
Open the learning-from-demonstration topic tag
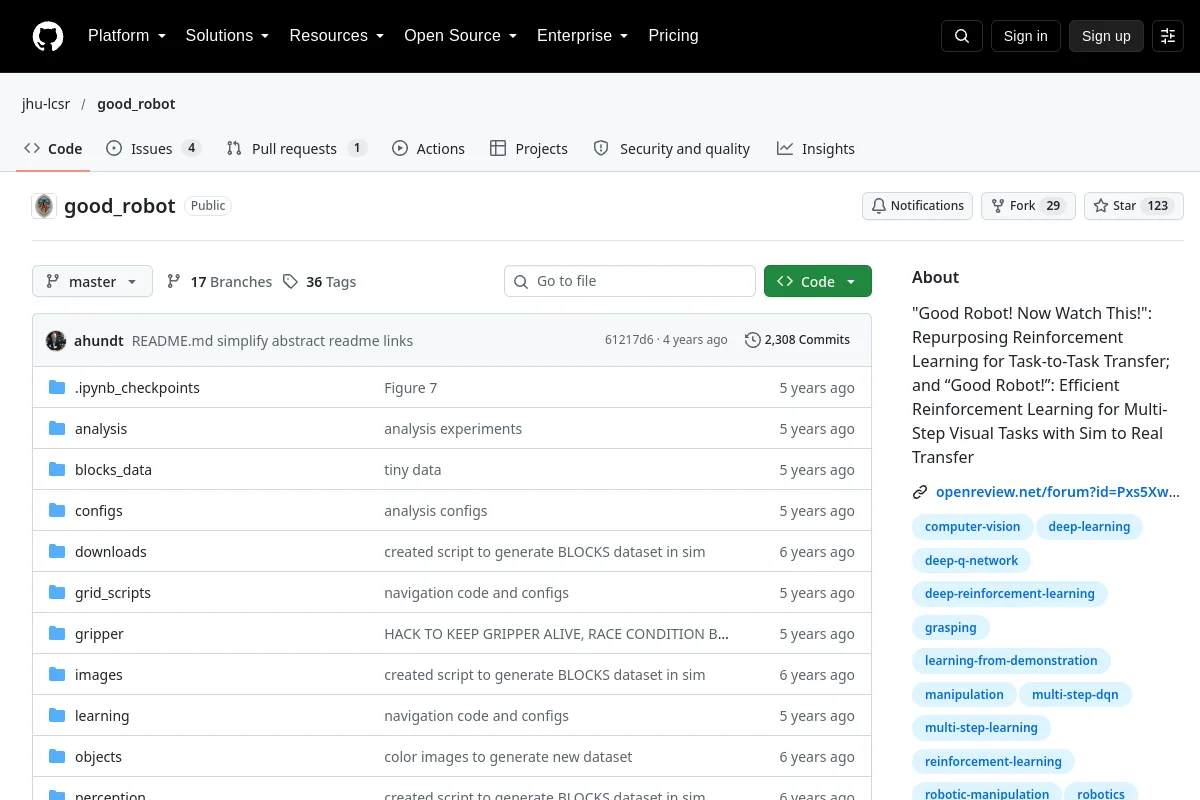[1011, 661]
